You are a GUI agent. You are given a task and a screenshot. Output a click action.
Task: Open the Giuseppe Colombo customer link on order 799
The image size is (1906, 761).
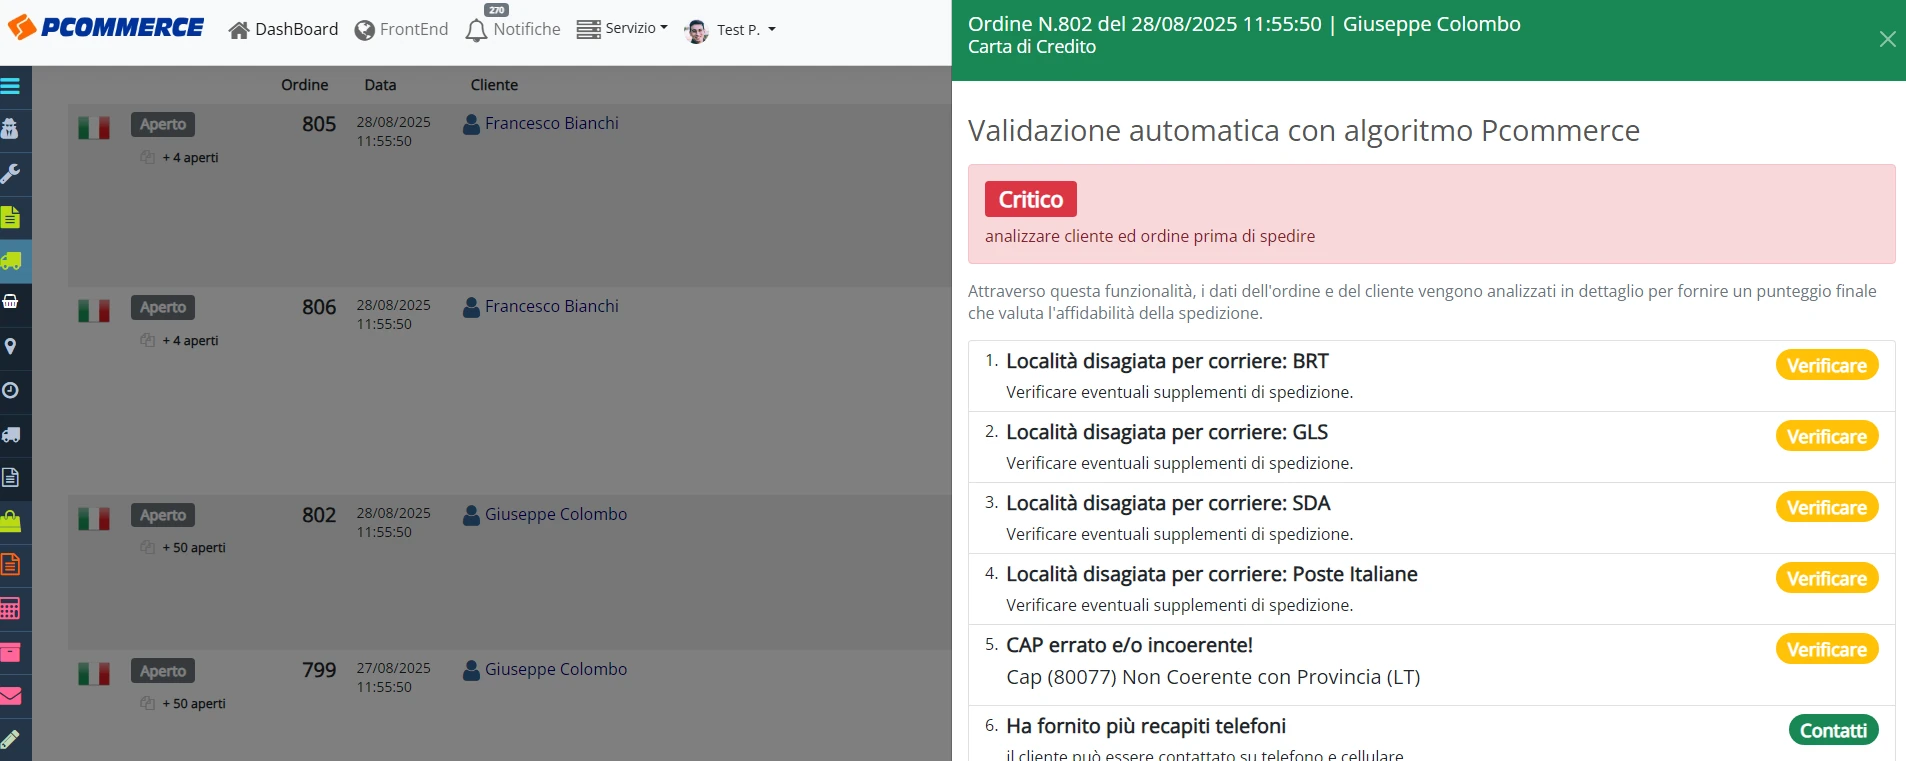(556, 669)
